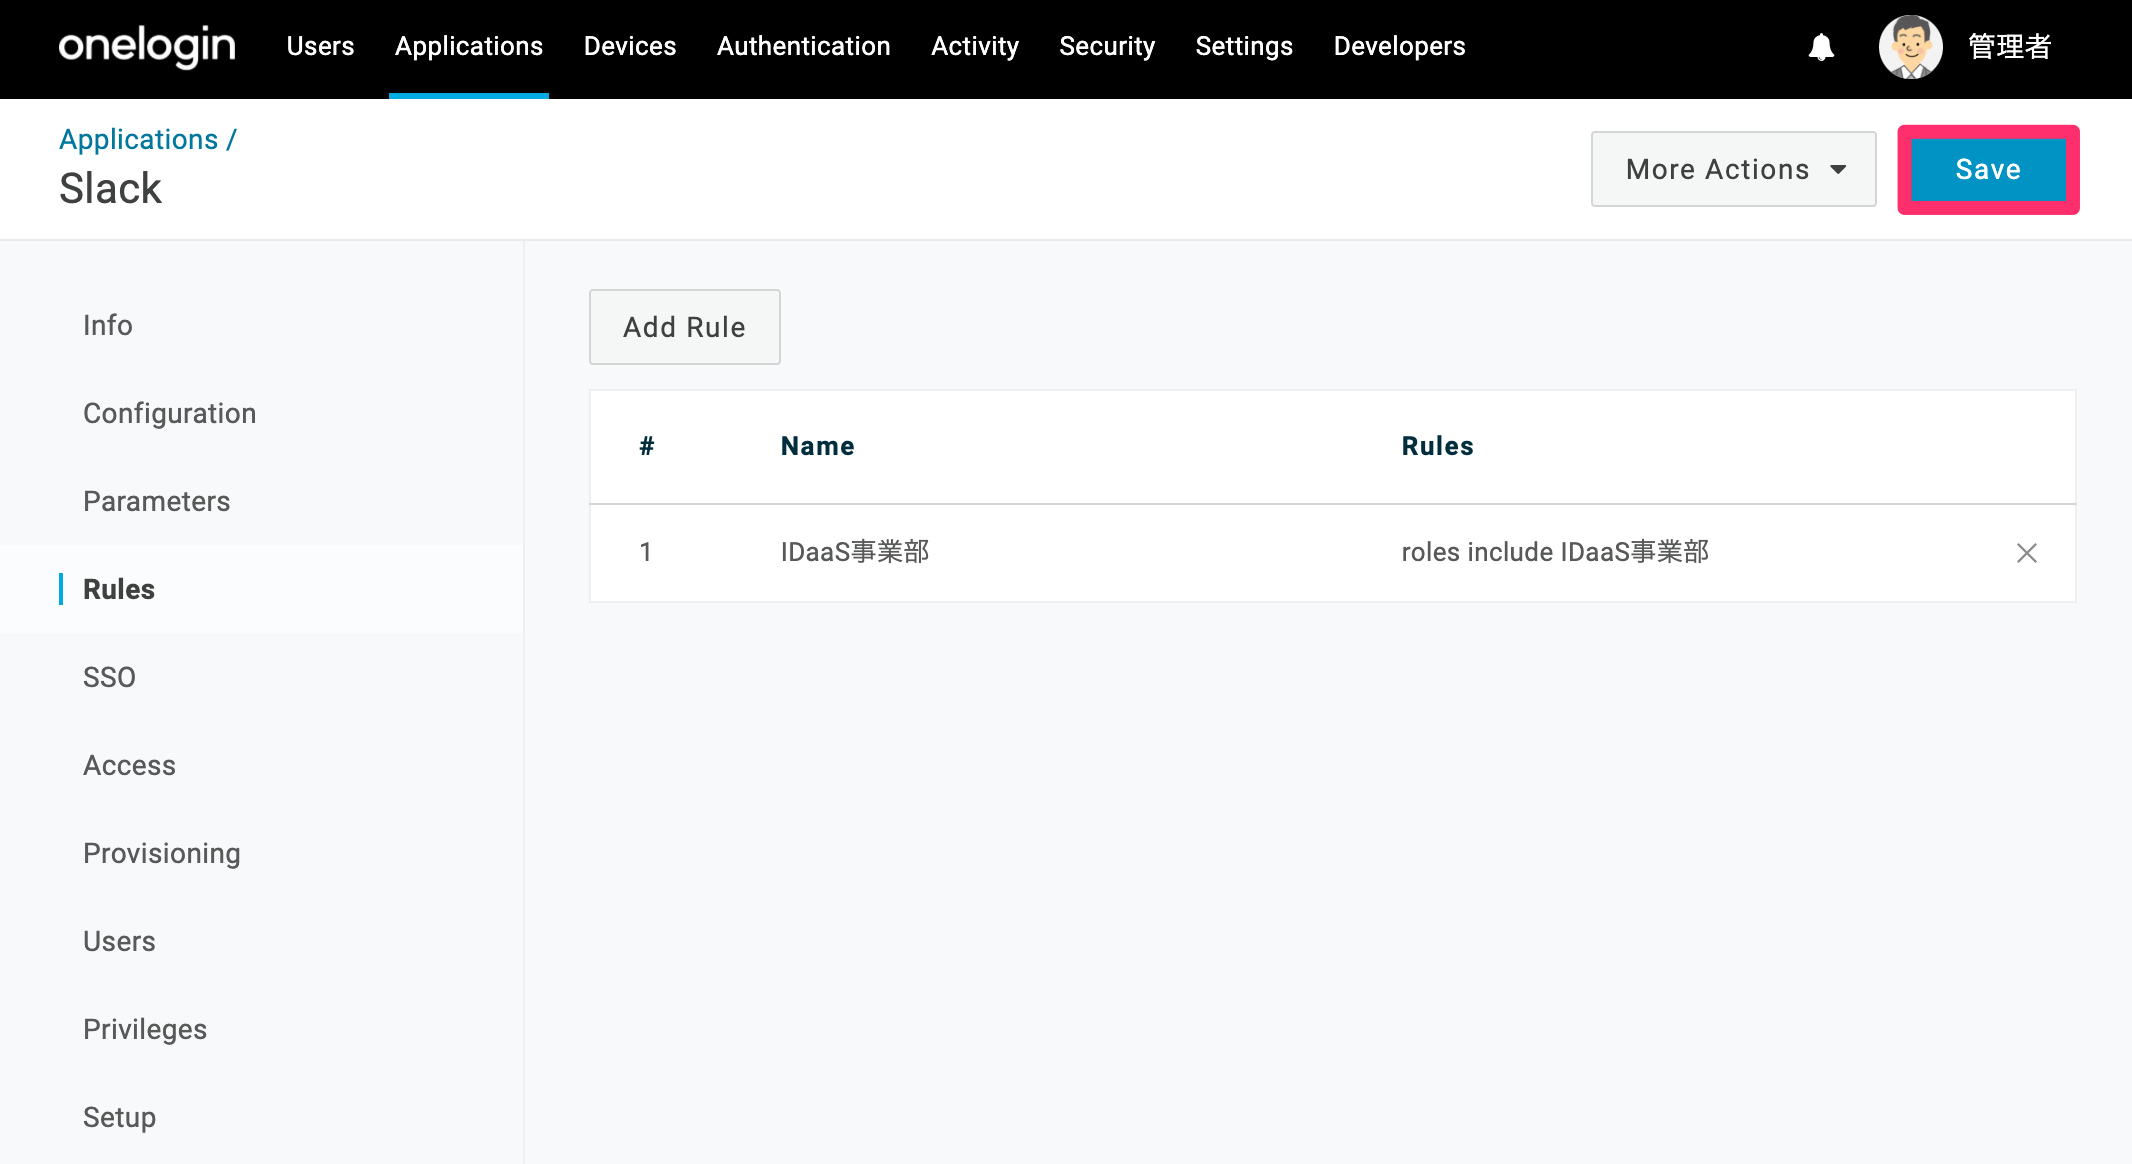2132x1164 pixels.
Task: Open the Users menu in top navigation
Action: 320,46
